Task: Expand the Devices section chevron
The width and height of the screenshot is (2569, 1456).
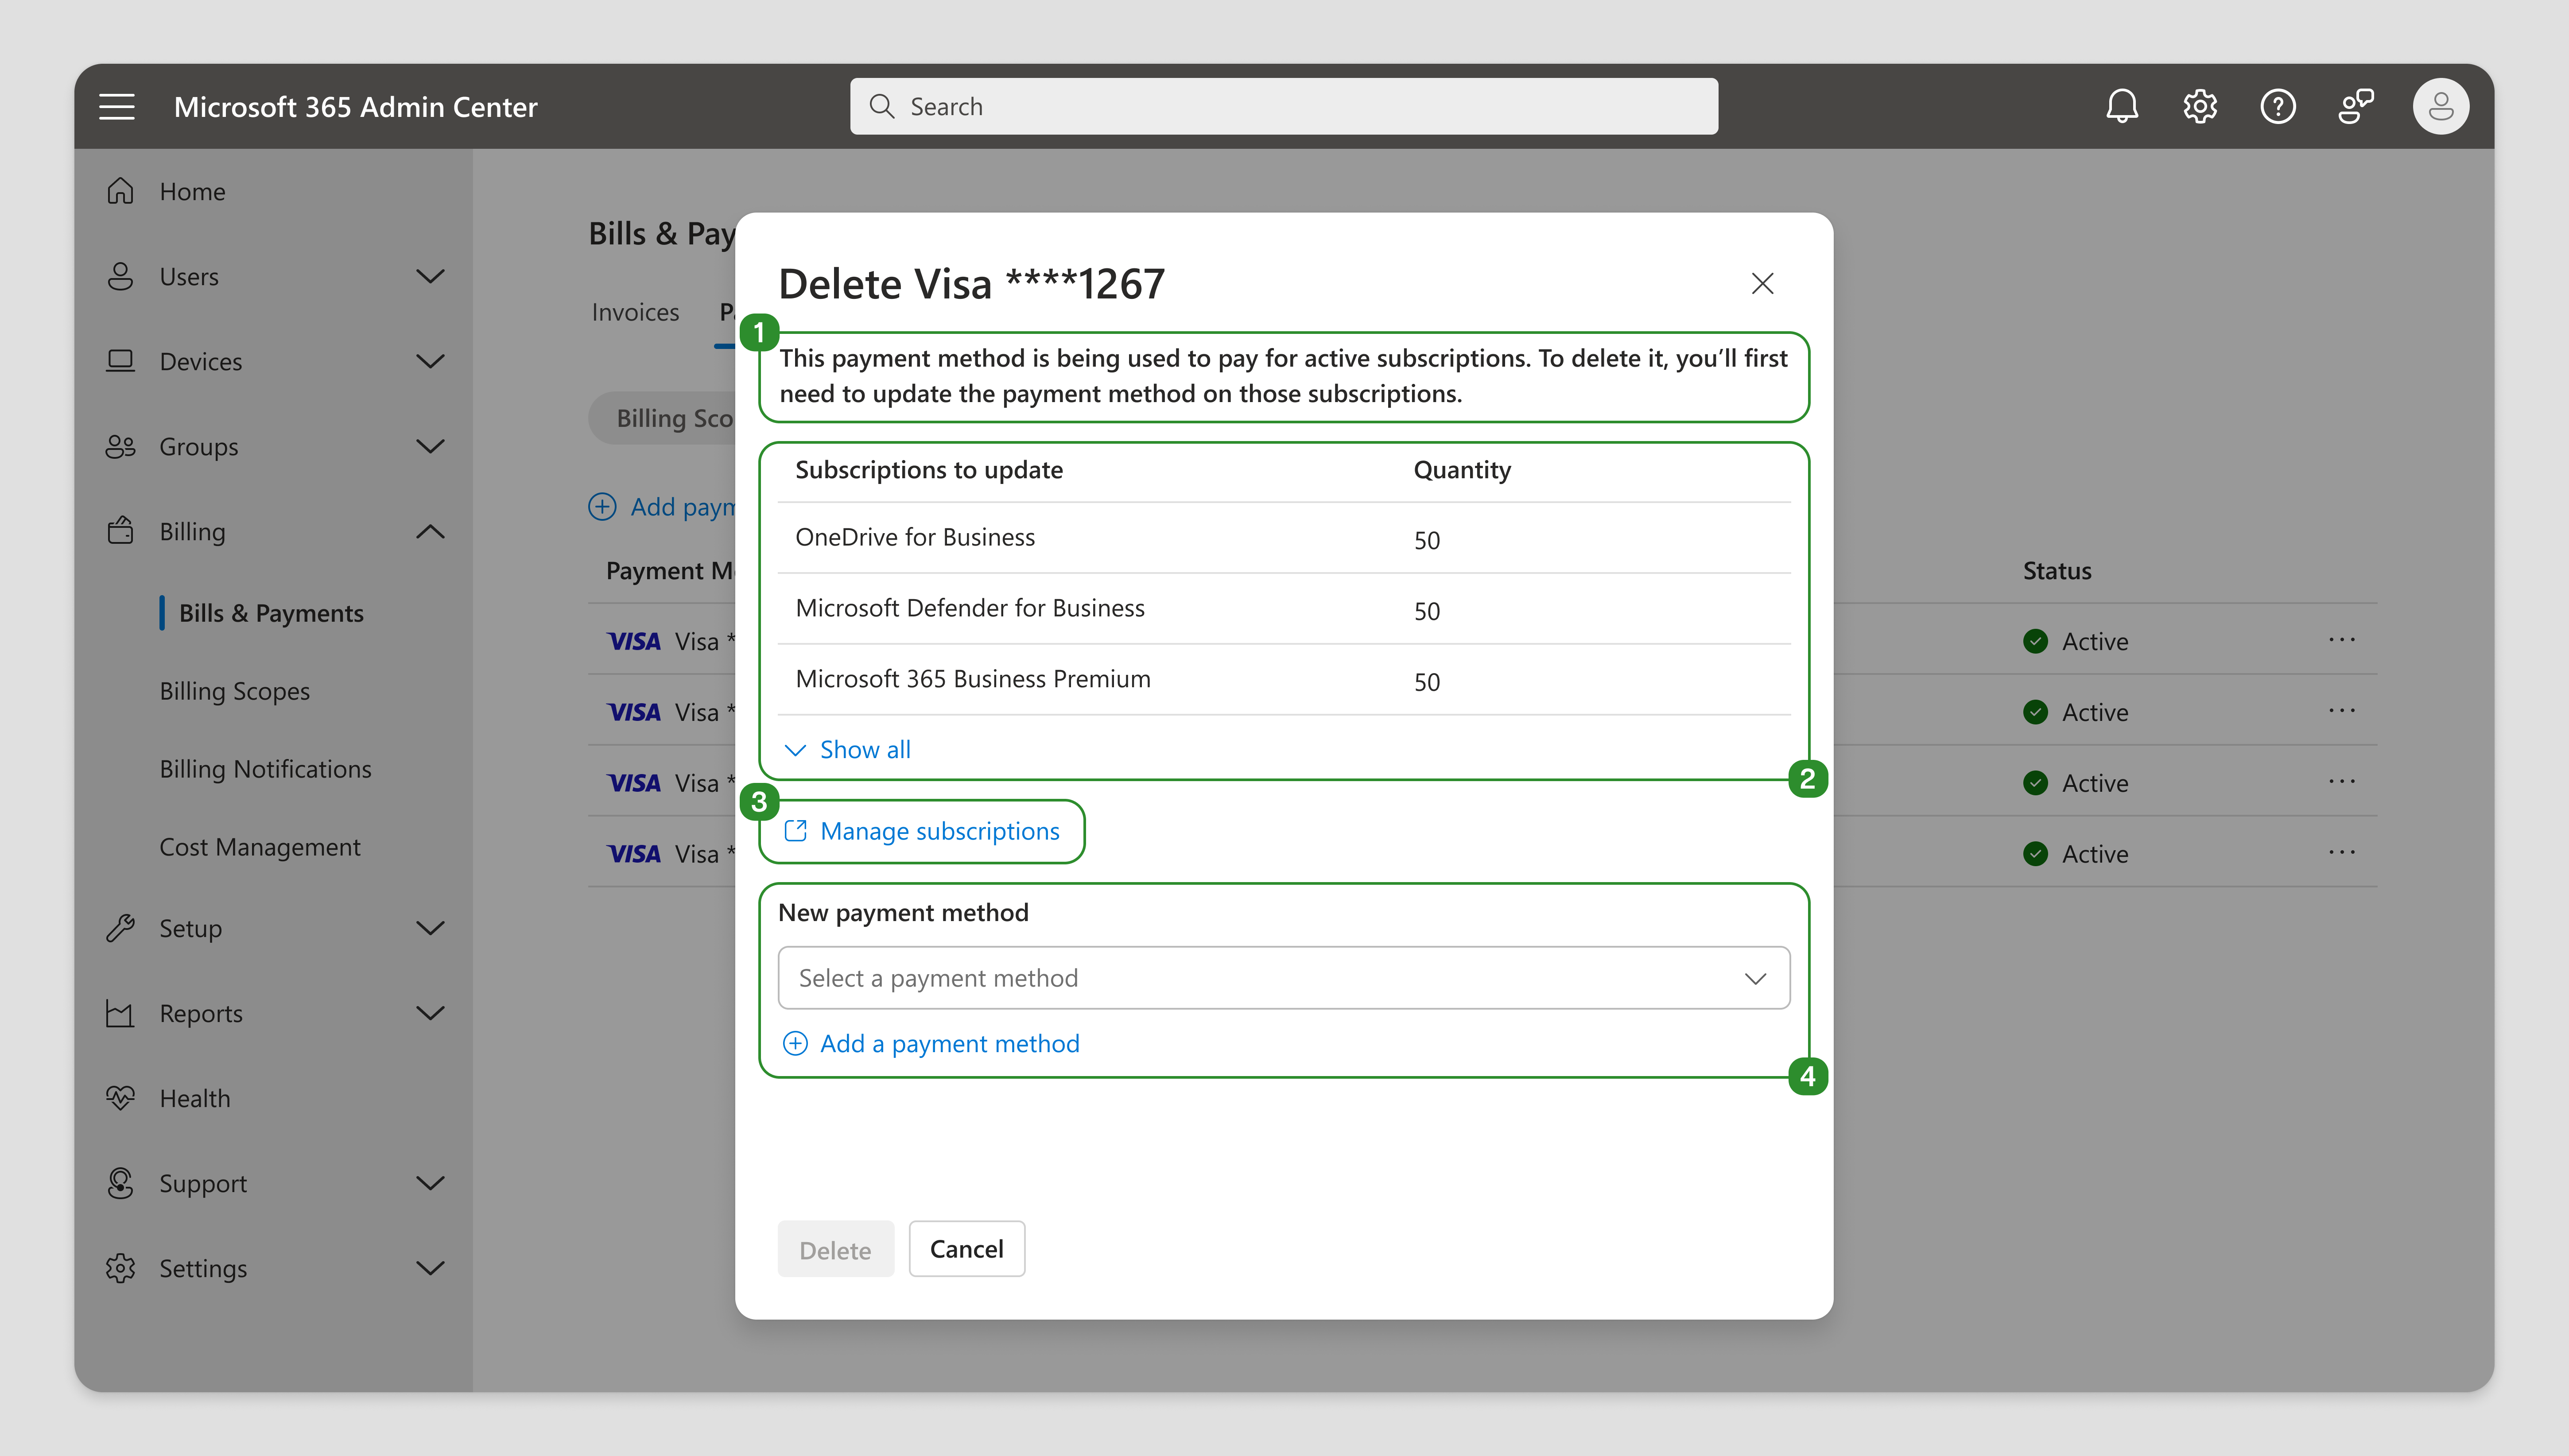Action: pos(430,361)
